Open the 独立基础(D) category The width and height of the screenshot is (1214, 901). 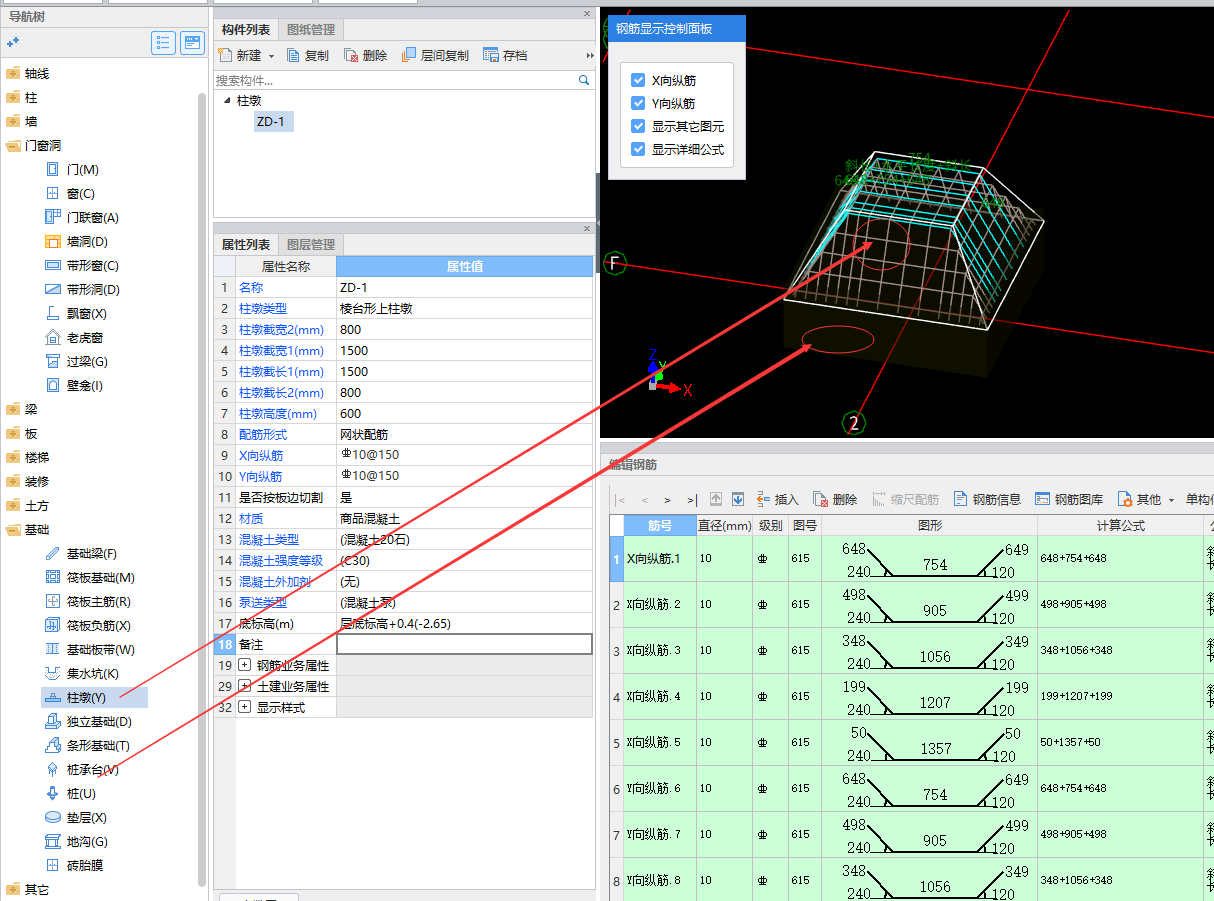pos(98,722)
